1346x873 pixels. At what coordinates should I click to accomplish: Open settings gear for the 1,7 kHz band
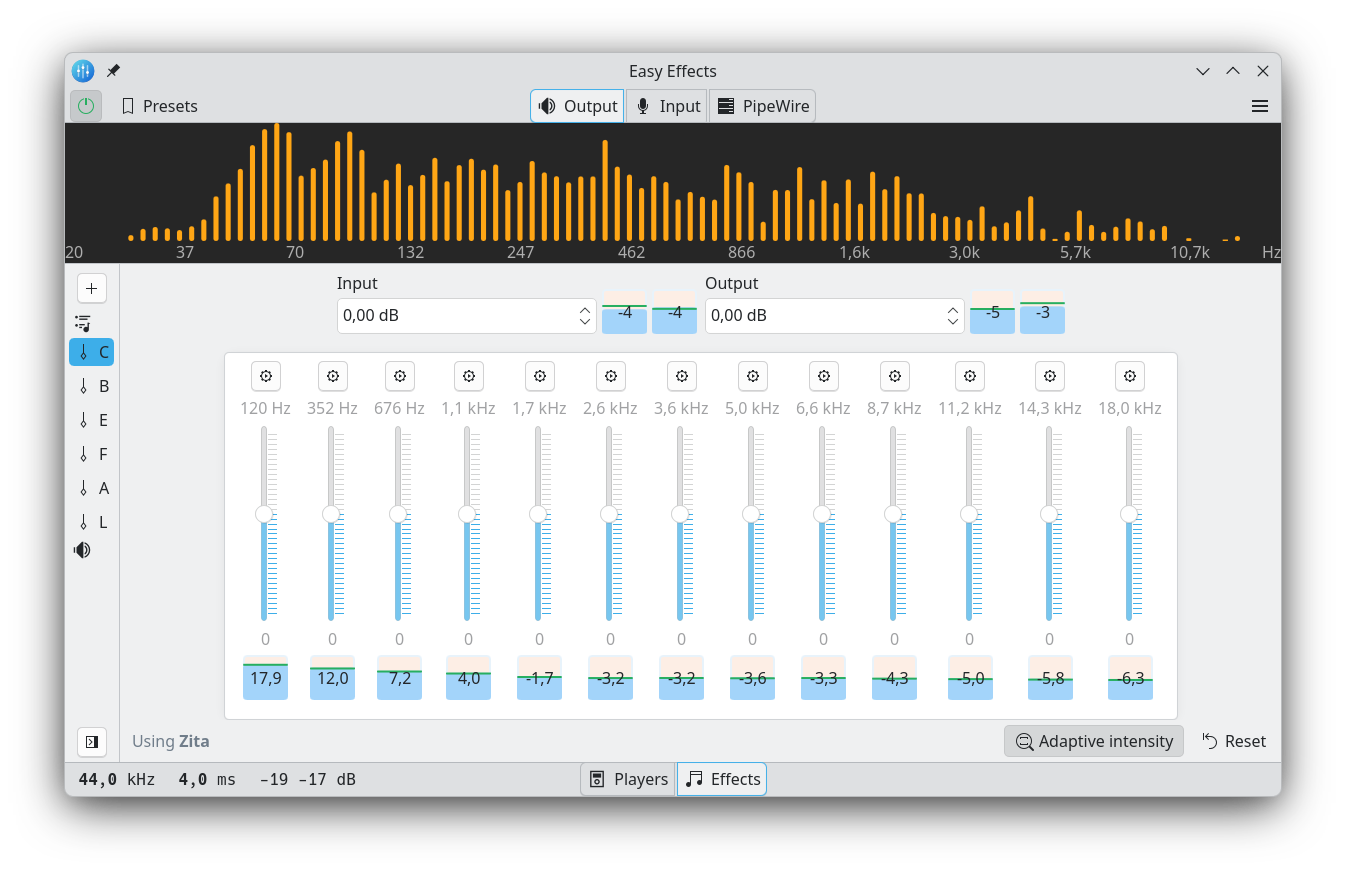pyautogui.click(x=539, y=376)
